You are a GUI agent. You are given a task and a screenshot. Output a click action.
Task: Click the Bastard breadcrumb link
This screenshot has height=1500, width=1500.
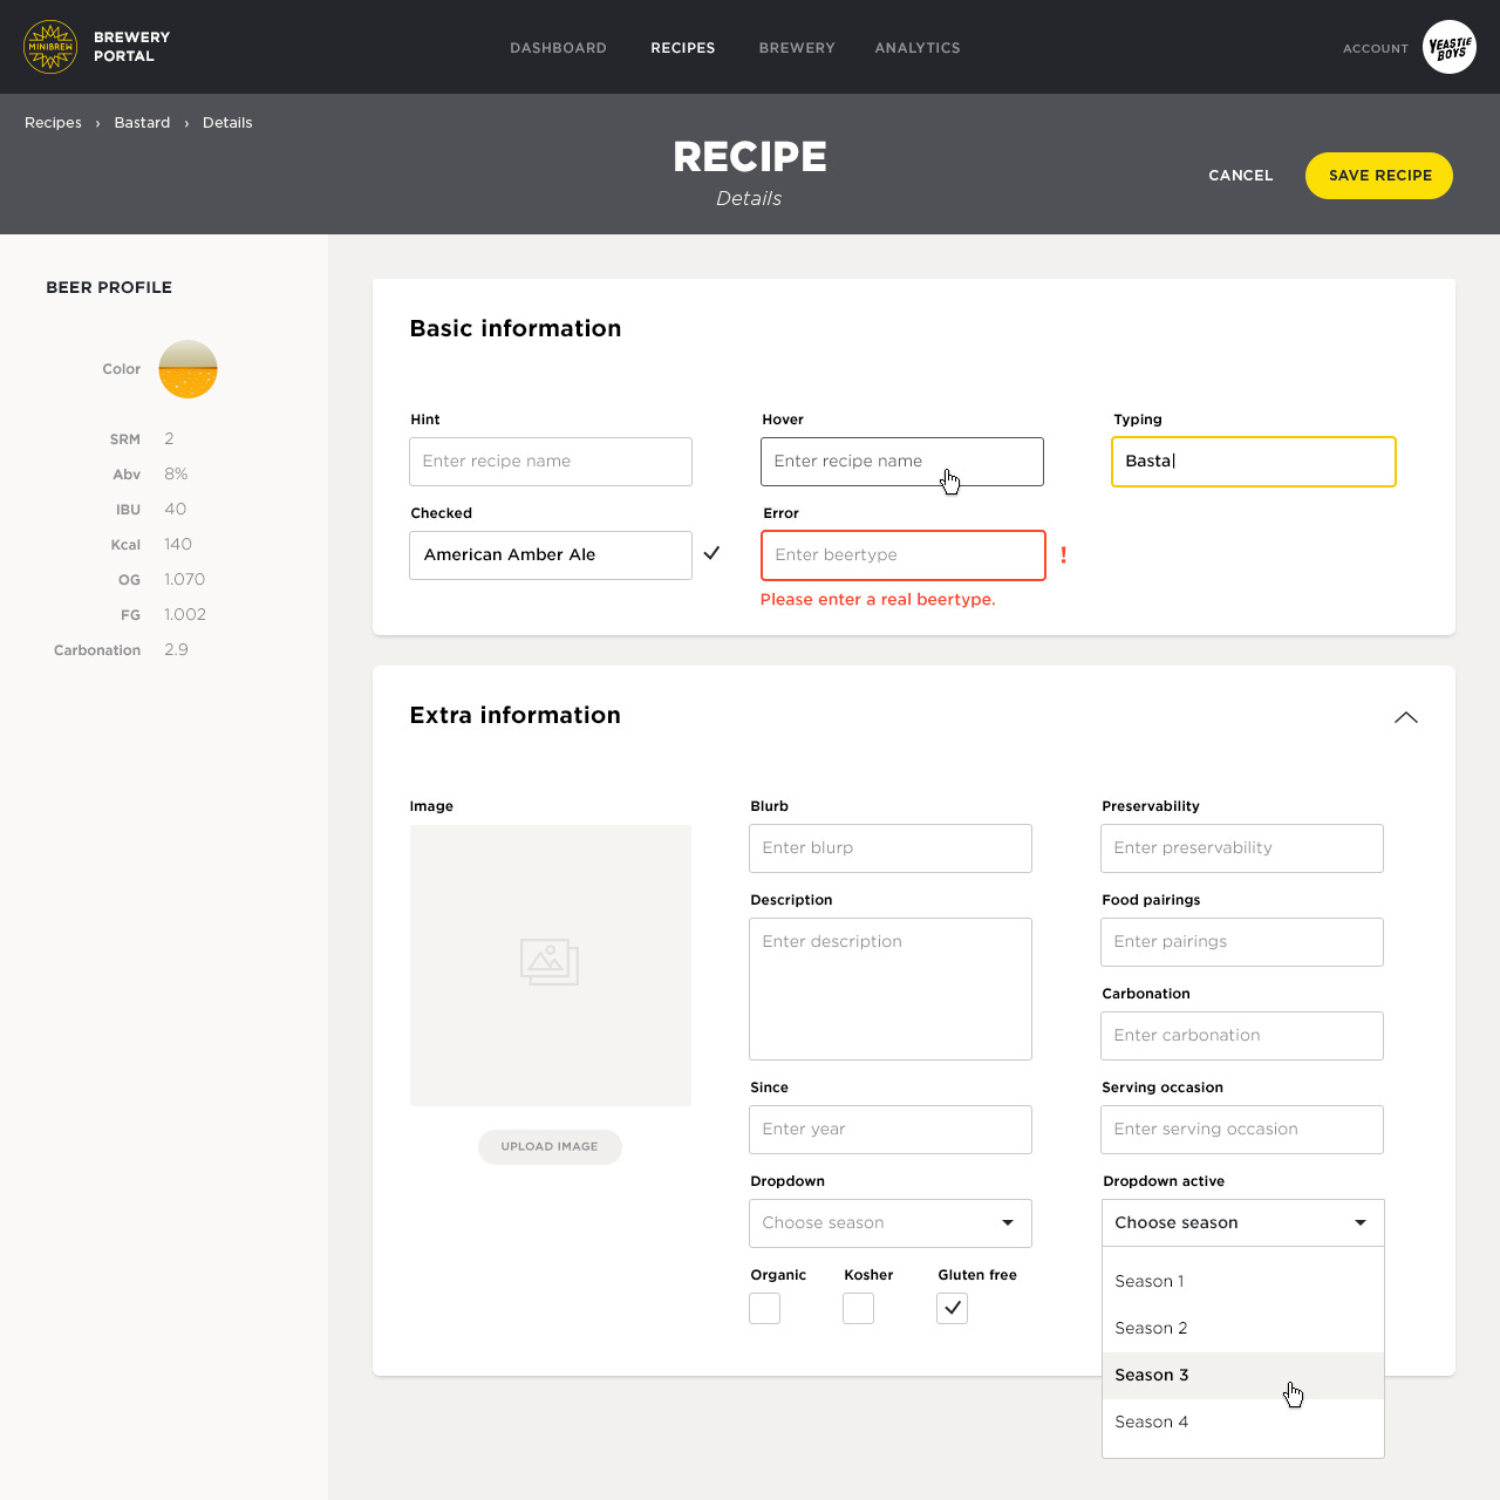[x=142, y=122]
